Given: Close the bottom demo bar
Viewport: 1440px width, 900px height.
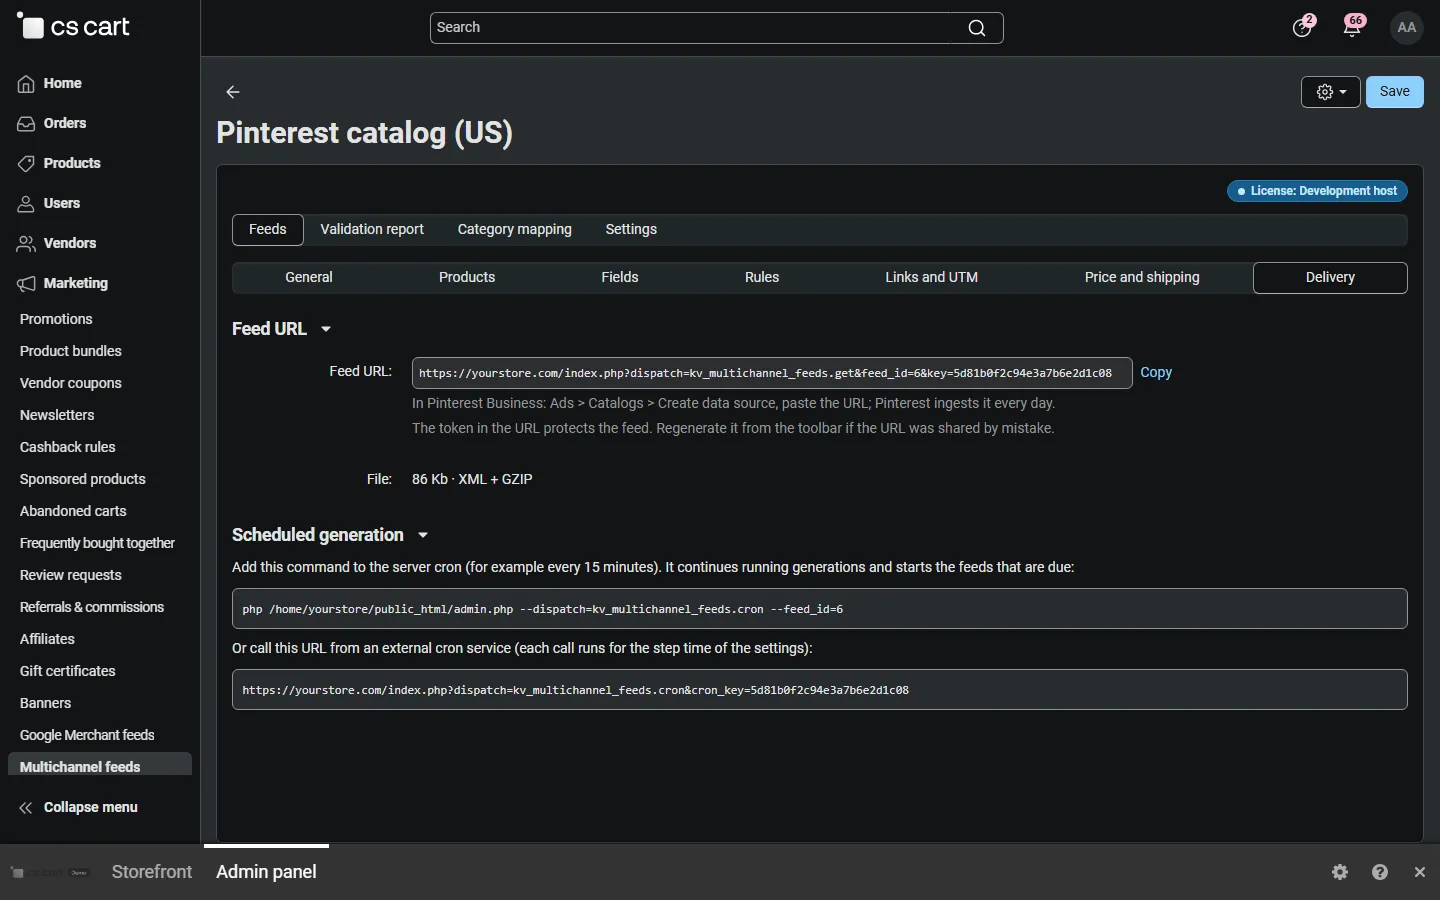Looking at the screenshot, I should 1420,872.
